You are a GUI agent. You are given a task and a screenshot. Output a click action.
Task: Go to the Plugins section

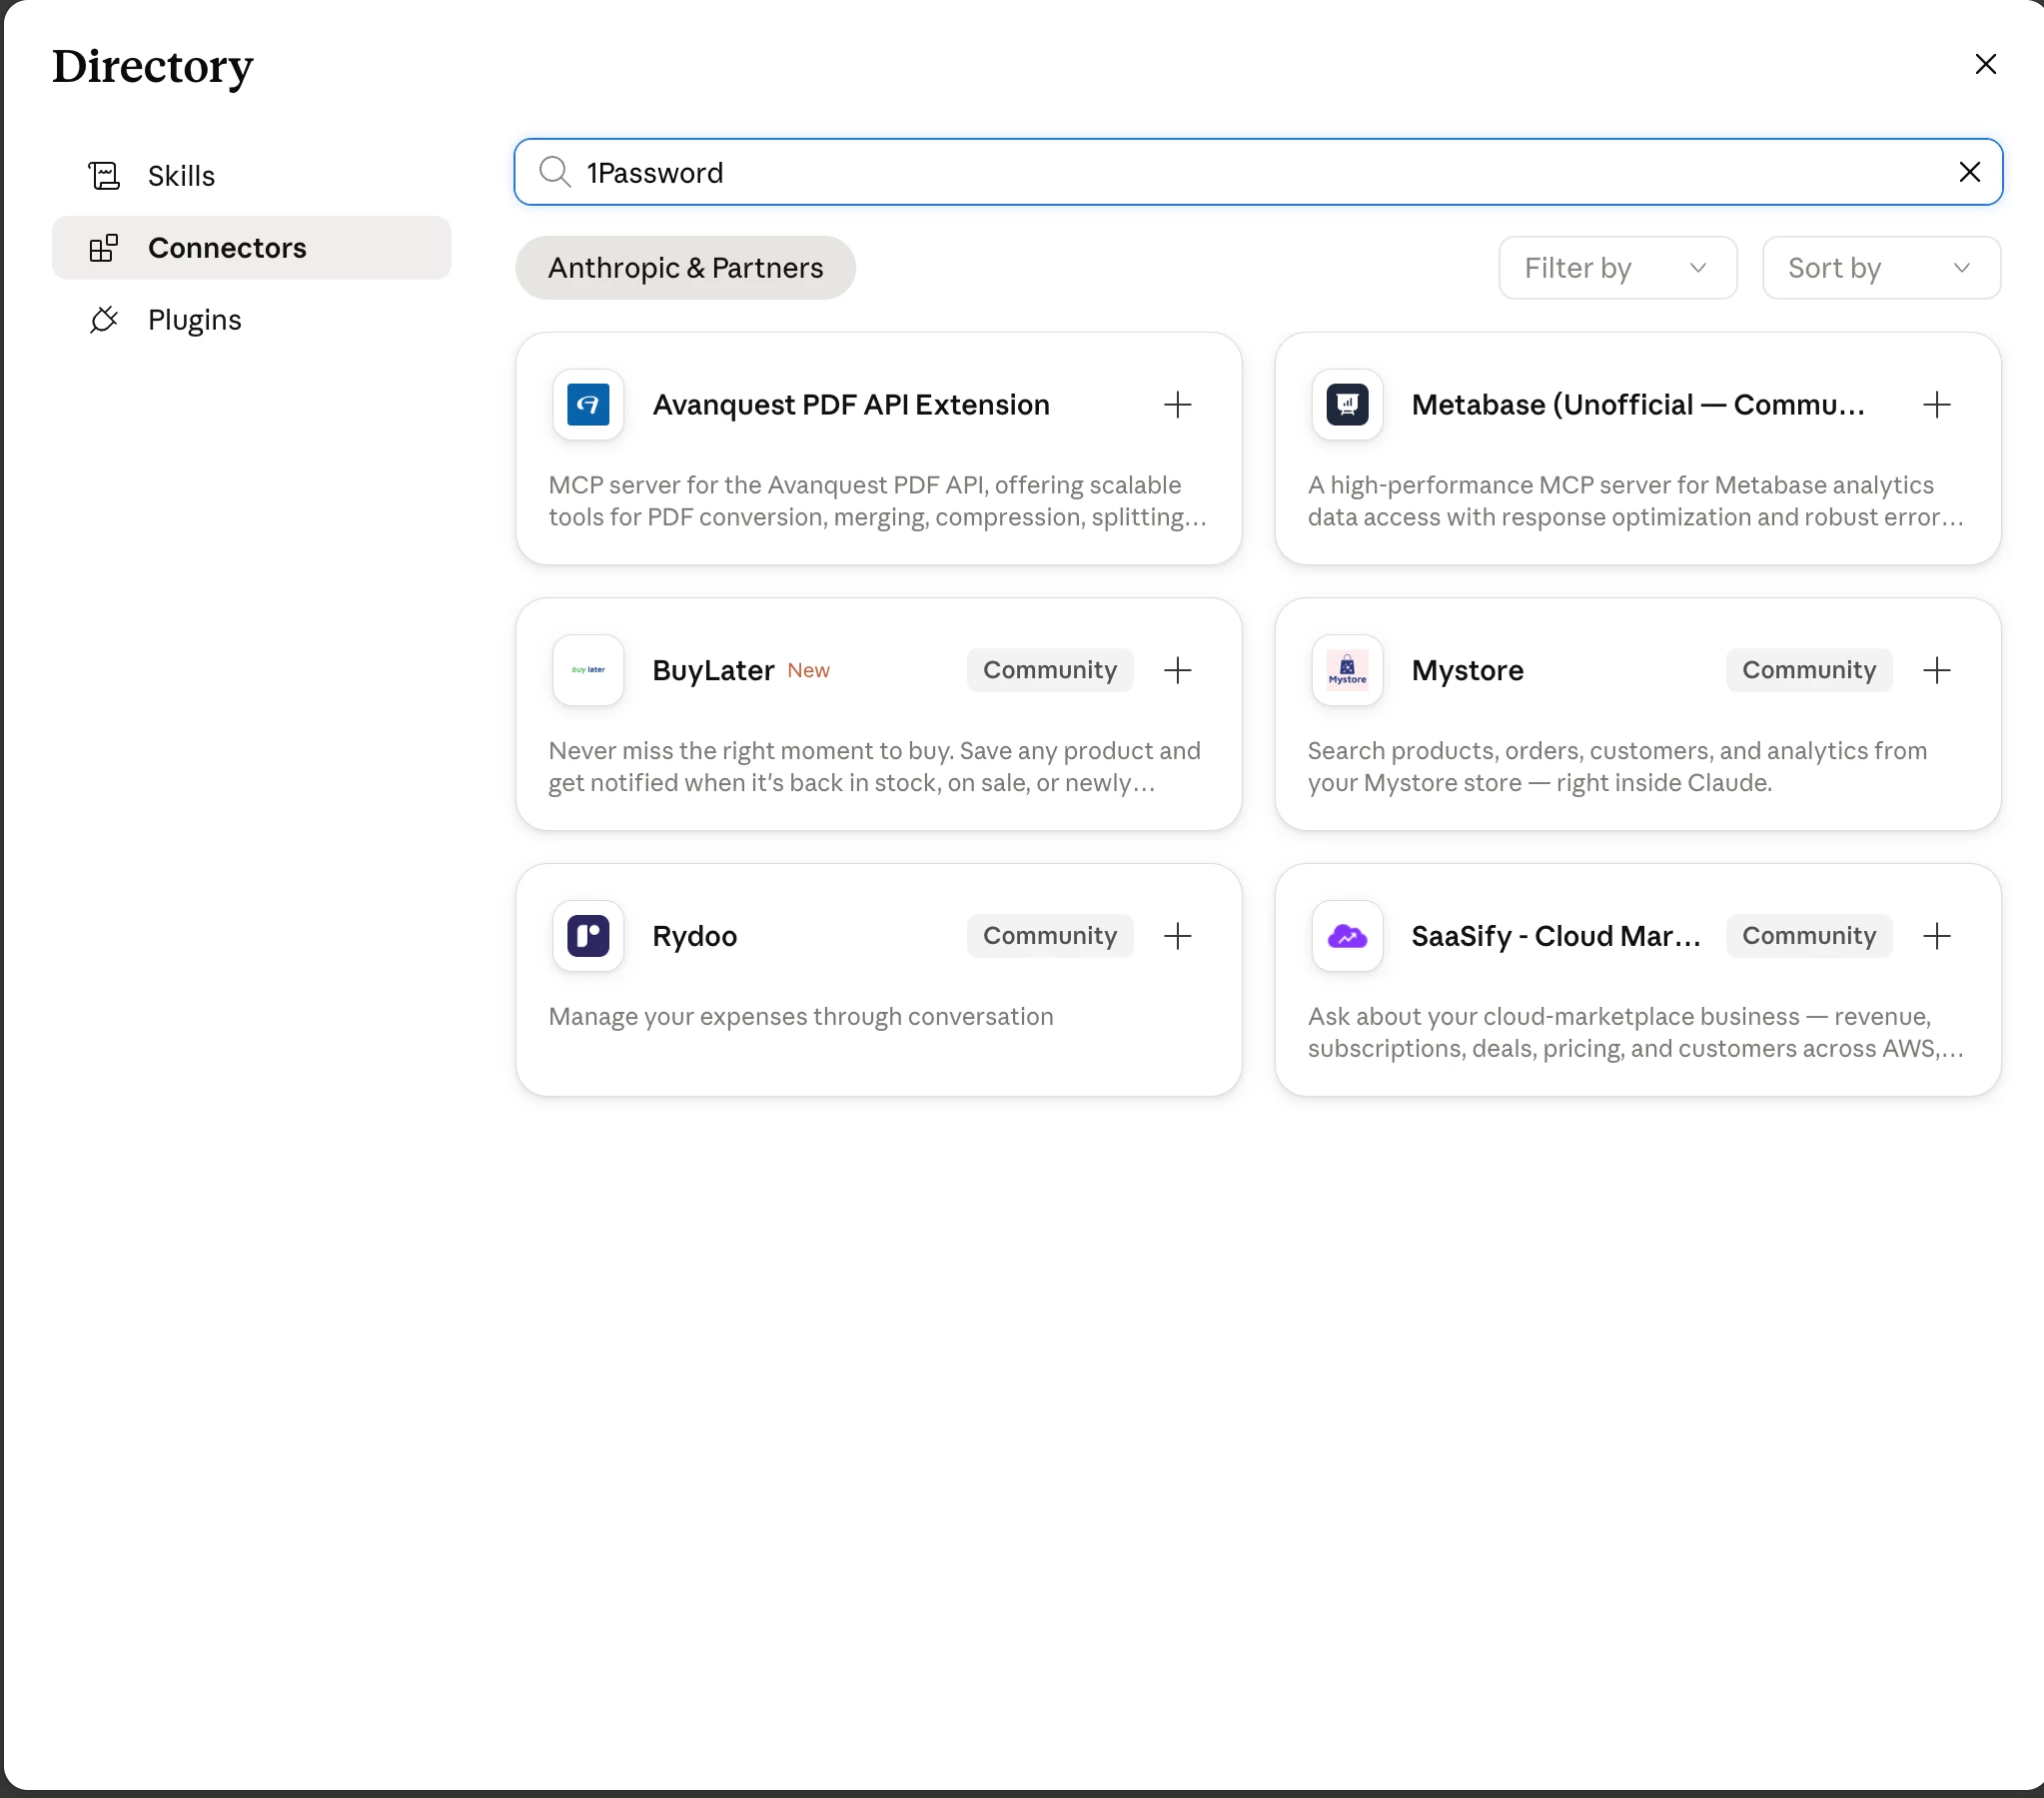click(x=251, y=319)
